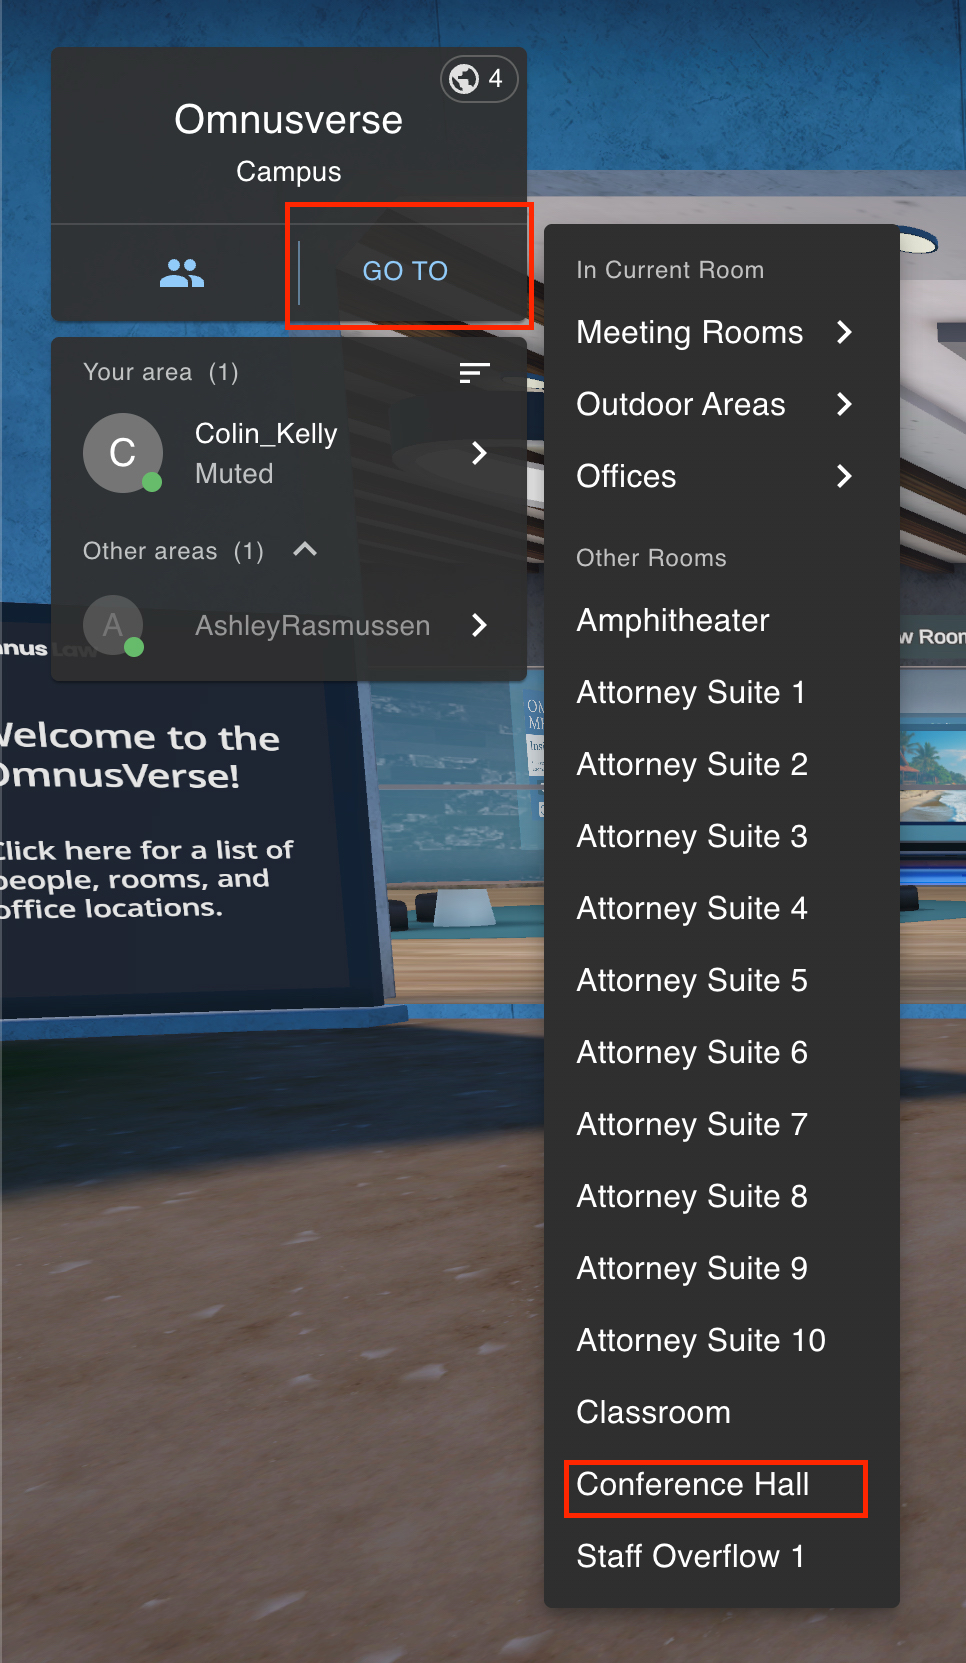966x1663 pixels.
Task: Click Colin_Kelly's avatar circle
Action: (x=123, y=453)
